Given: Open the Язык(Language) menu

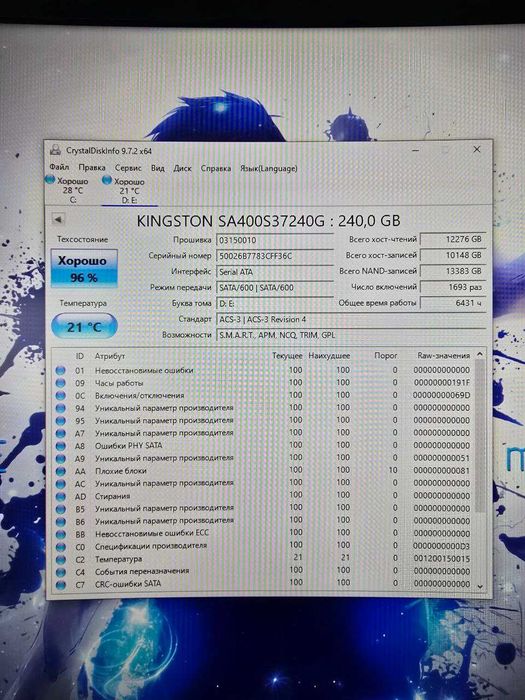Looking at the screenshot, I should [x=268, y=168].
